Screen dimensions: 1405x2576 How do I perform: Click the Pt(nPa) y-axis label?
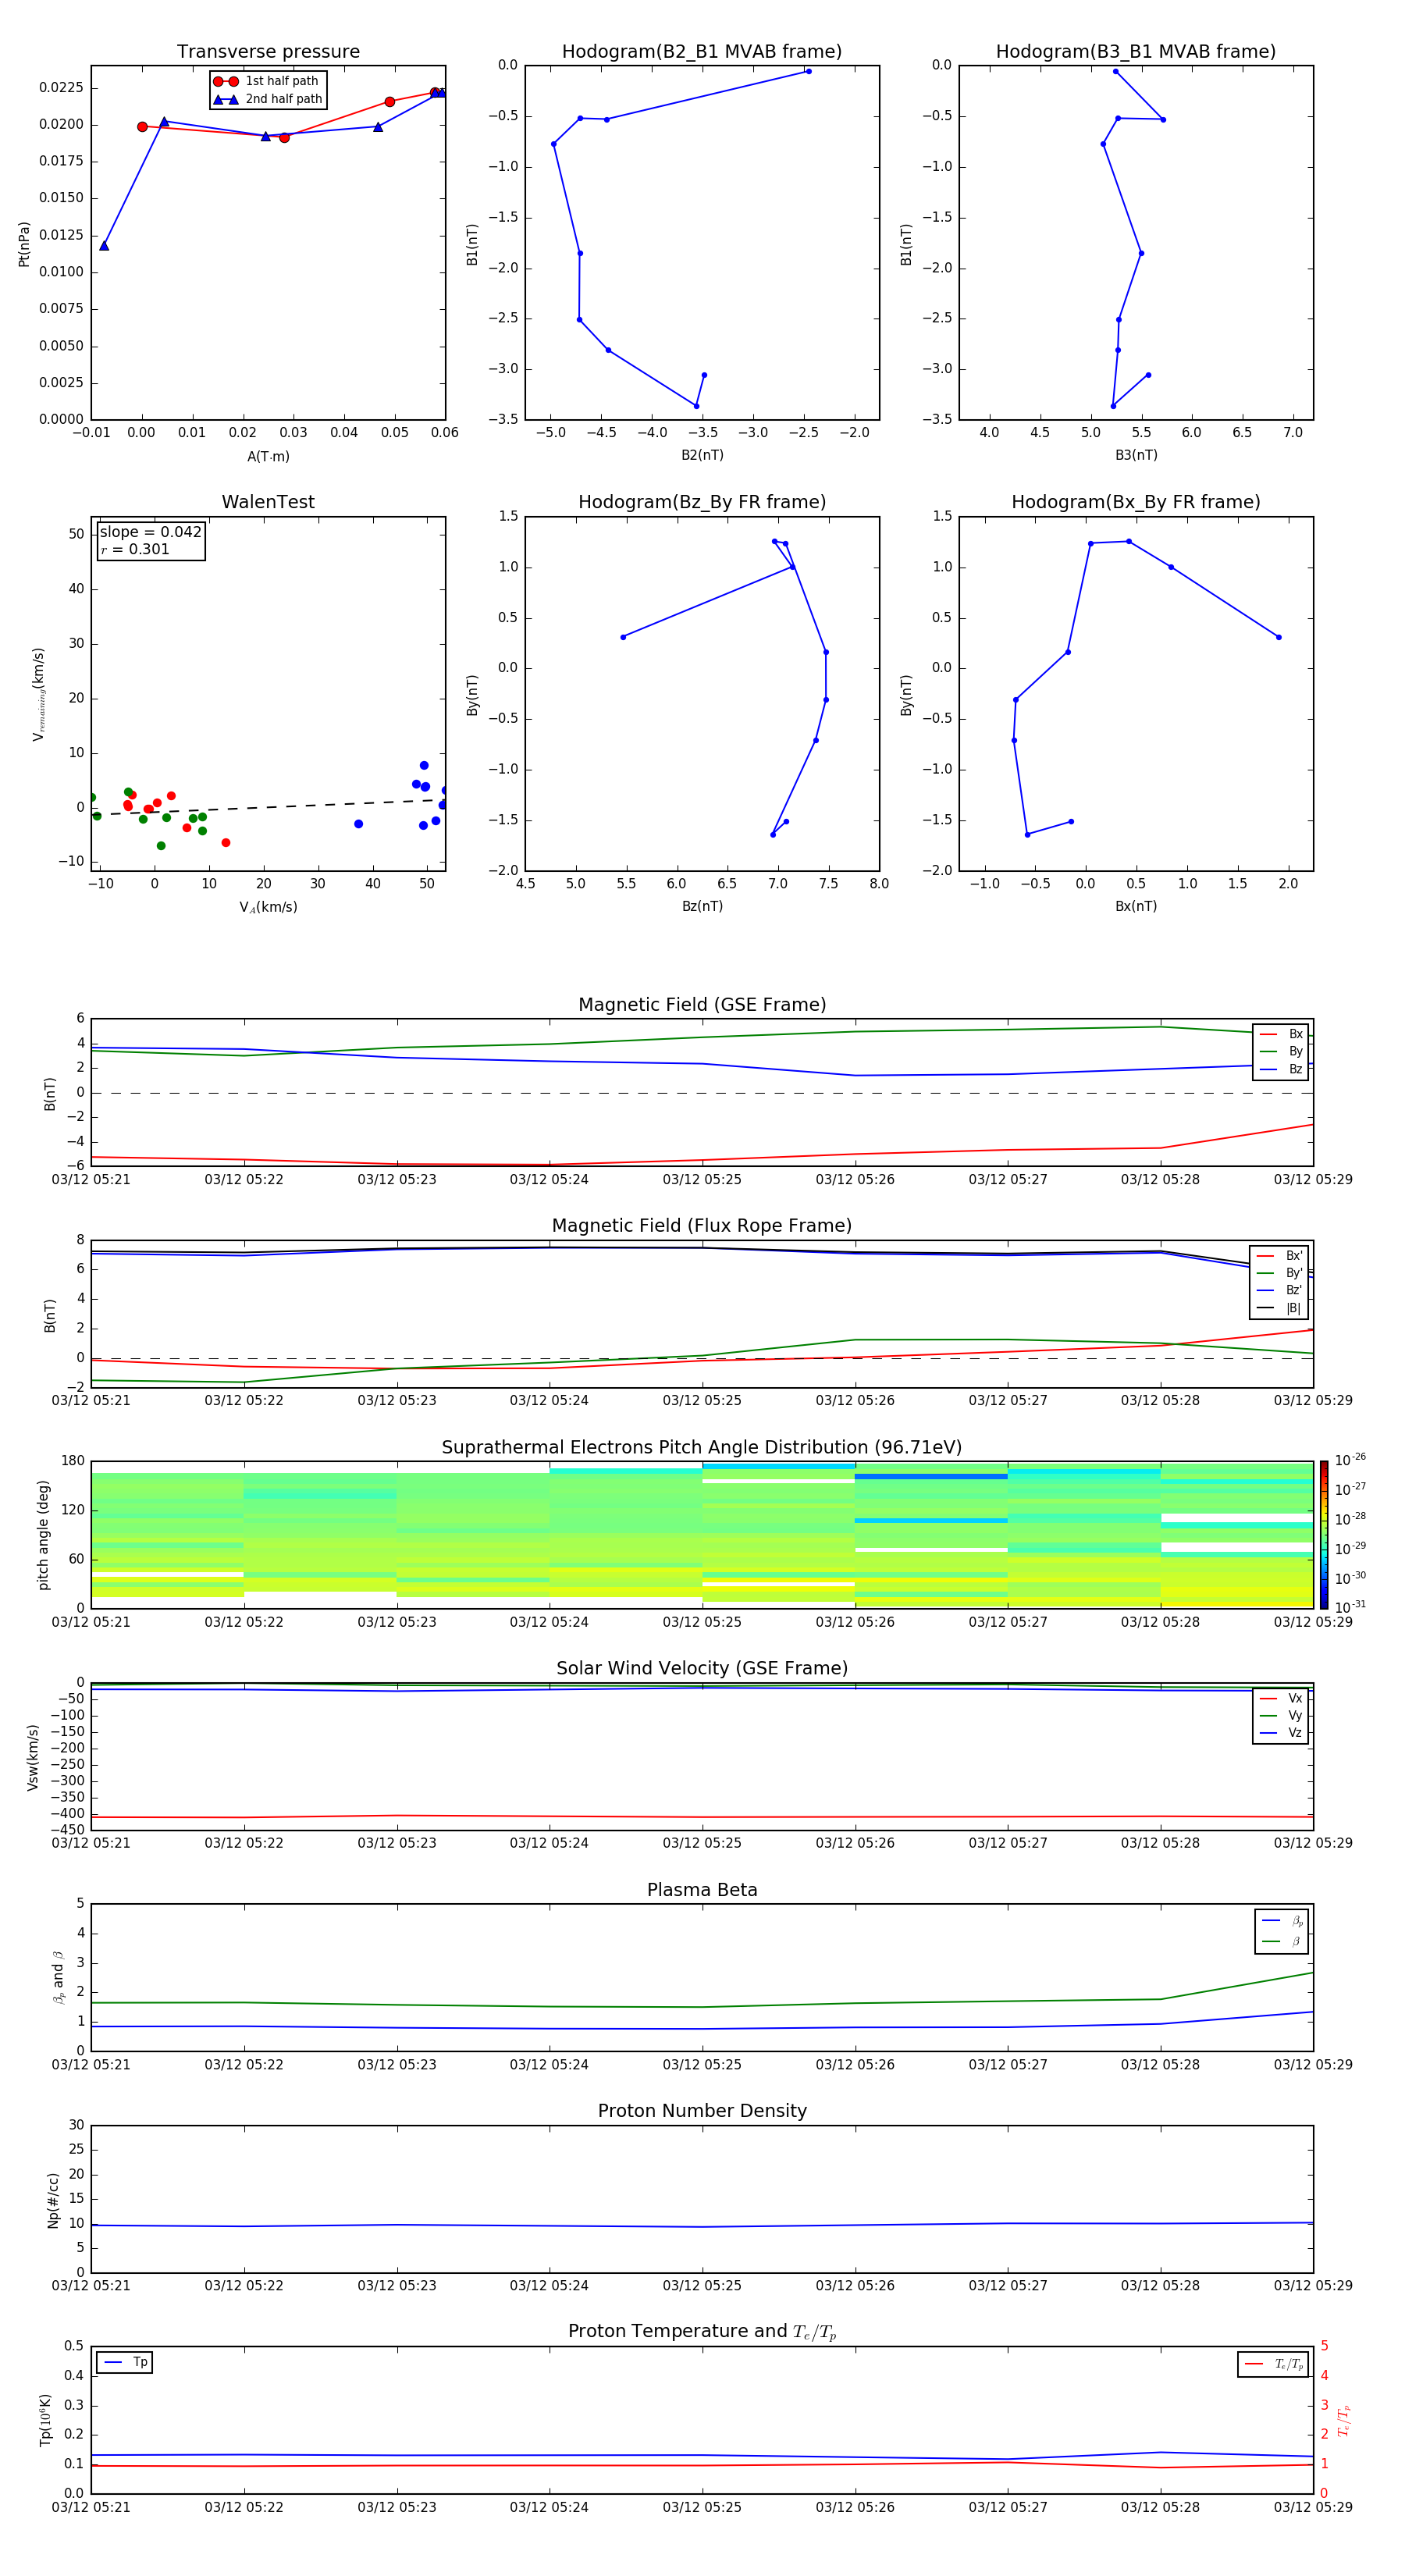(24, 244)
